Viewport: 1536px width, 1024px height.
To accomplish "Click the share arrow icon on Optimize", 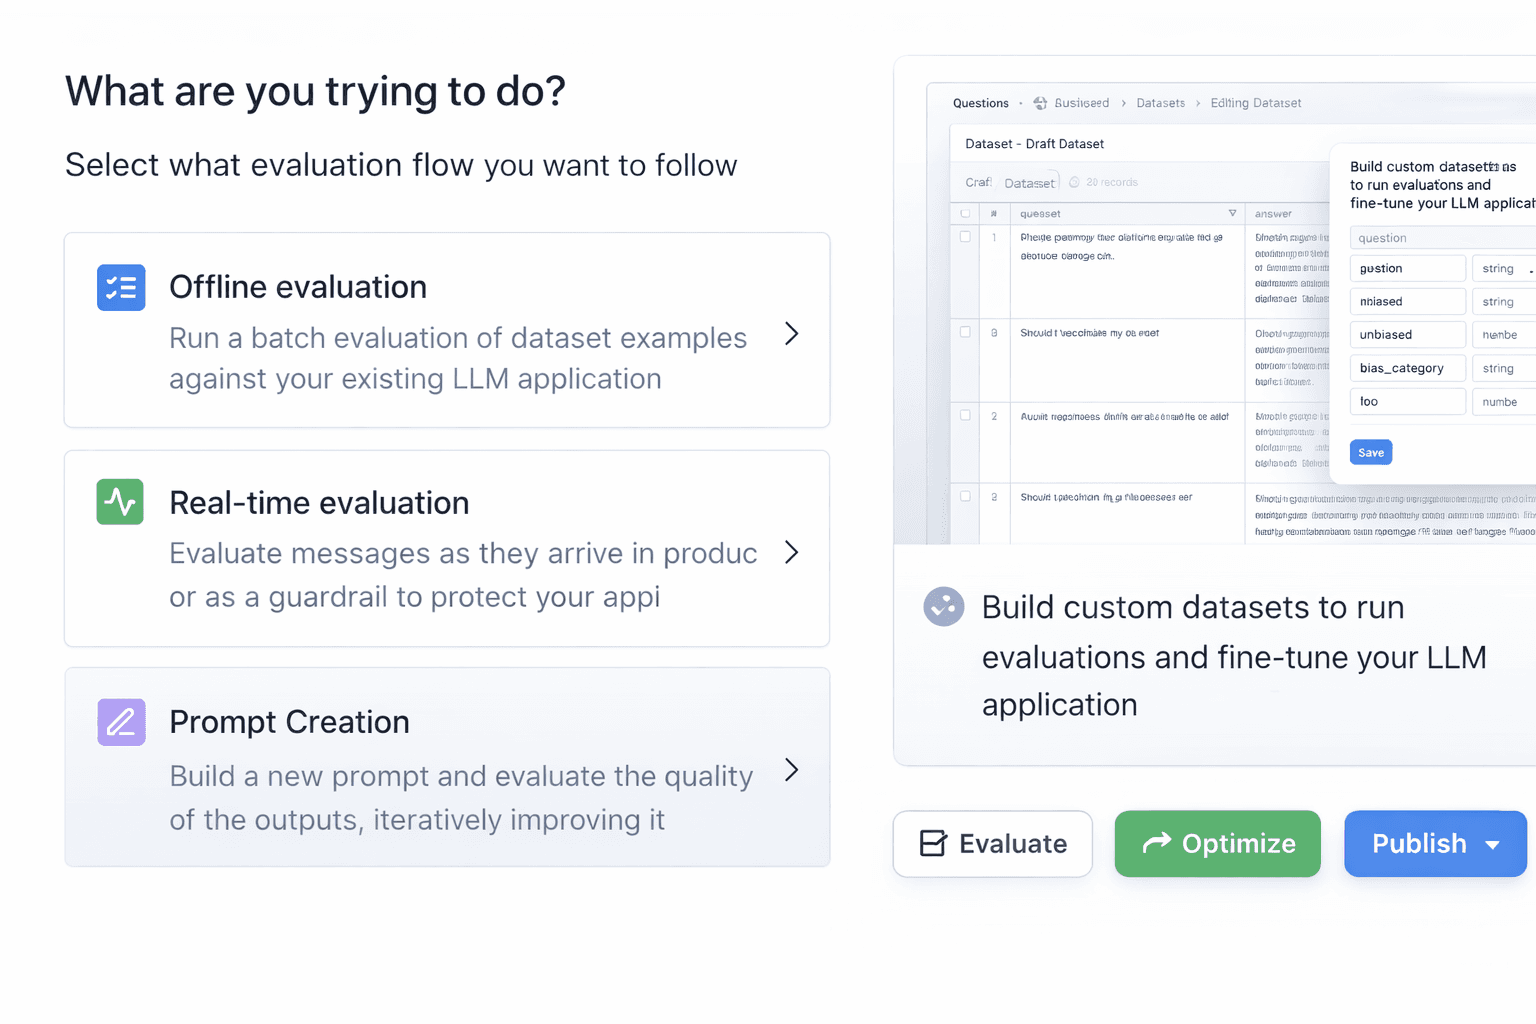I will coord(1156,843).
